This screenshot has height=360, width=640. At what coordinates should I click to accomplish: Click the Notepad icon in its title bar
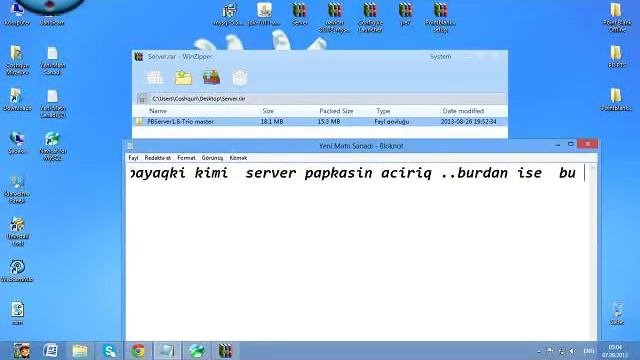[x=131, y=146]
